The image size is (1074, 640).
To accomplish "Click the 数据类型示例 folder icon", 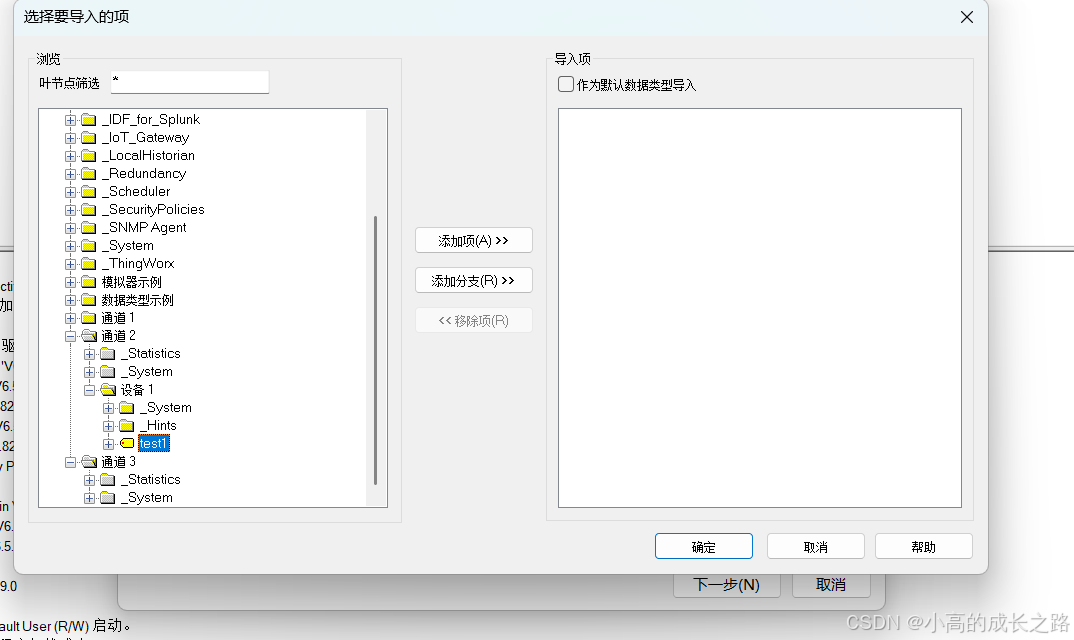I will click(88, 300).
